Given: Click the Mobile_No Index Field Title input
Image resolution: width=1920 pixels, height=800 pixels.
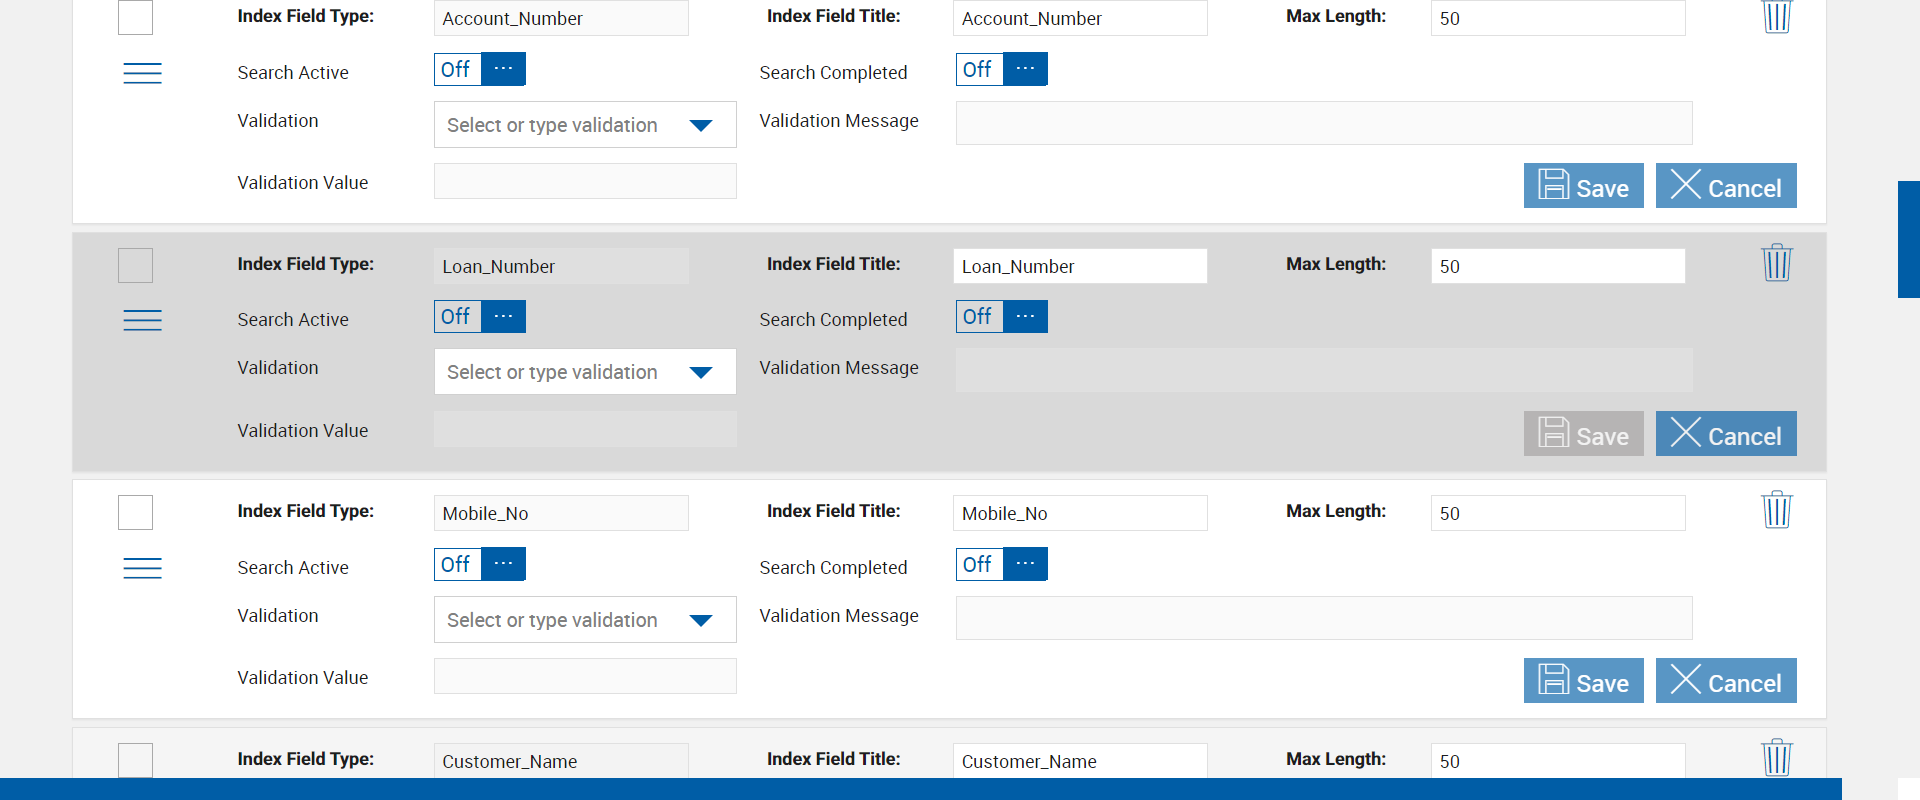Looking at the screenshot, I should click(1079, 513).
